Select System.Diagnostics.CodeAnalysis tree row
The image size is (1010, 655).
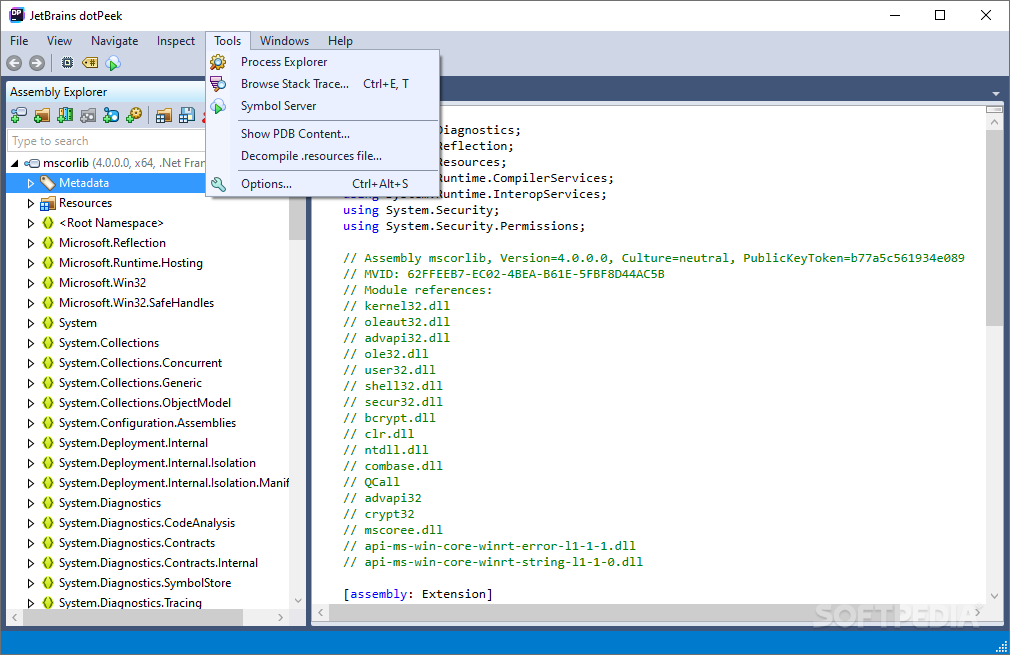[x=147, y=523]
